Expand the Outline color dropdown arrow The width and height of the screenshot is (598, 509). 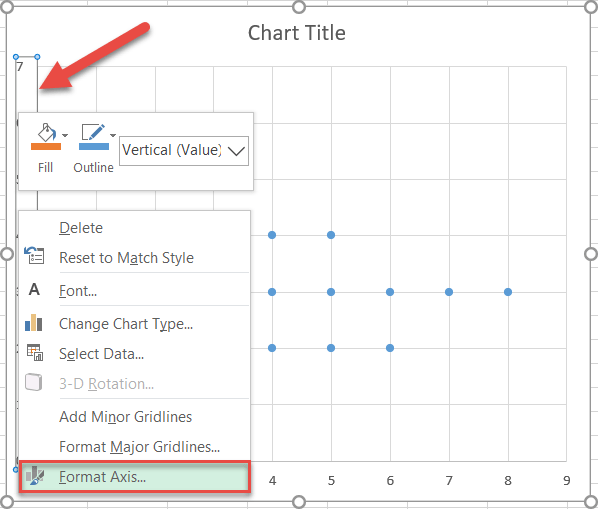[113, 135]
